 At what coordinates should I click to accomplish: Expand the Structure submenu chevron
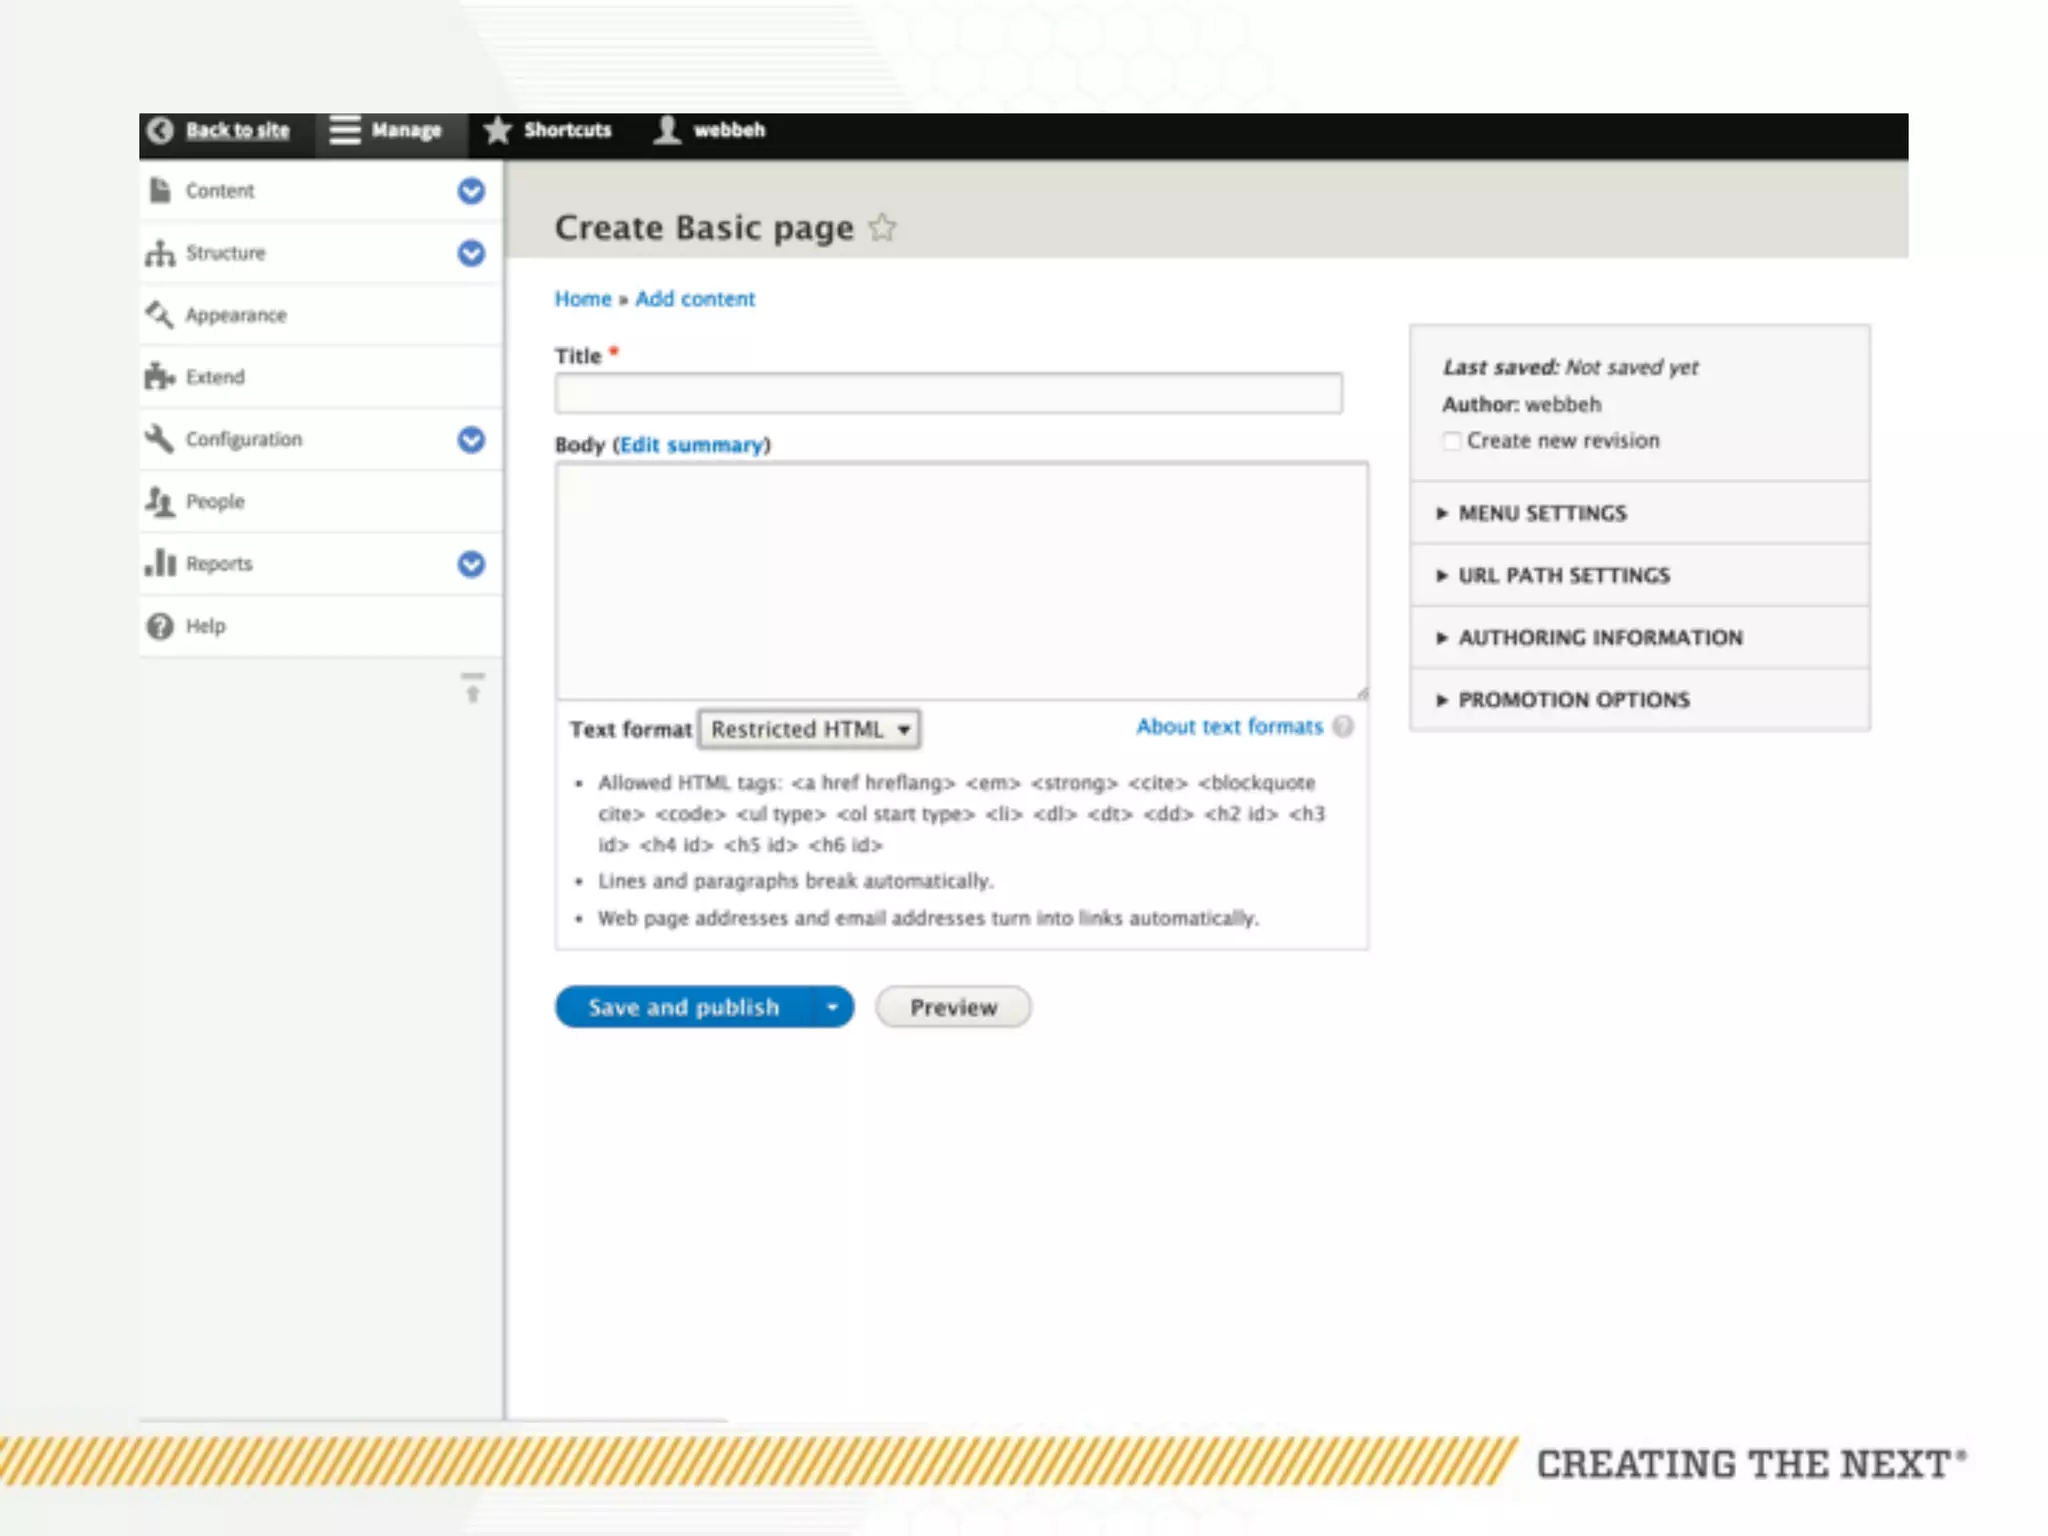click(x=471, y=253)
